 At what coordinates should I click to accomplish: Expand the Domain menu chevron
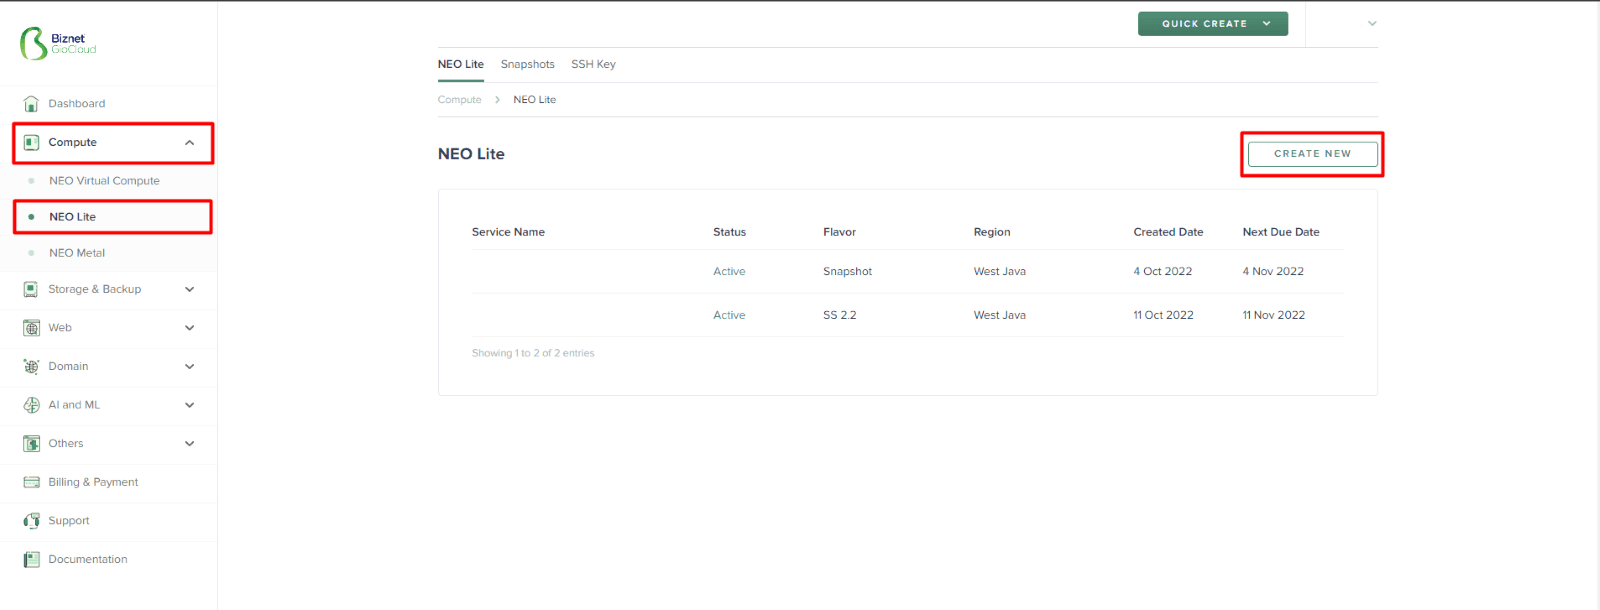[x=189, y=366]
